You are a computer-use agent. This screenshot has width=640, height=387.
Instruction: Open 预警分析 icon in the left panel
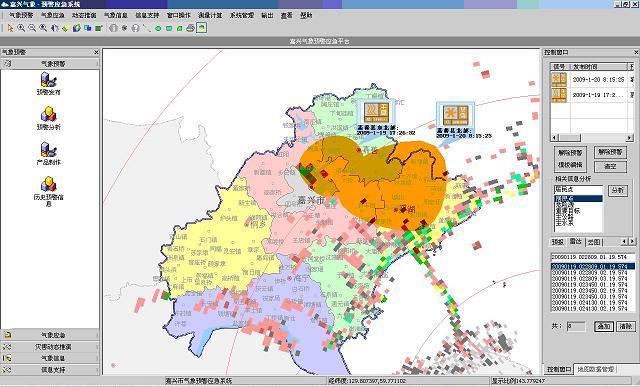49,118
